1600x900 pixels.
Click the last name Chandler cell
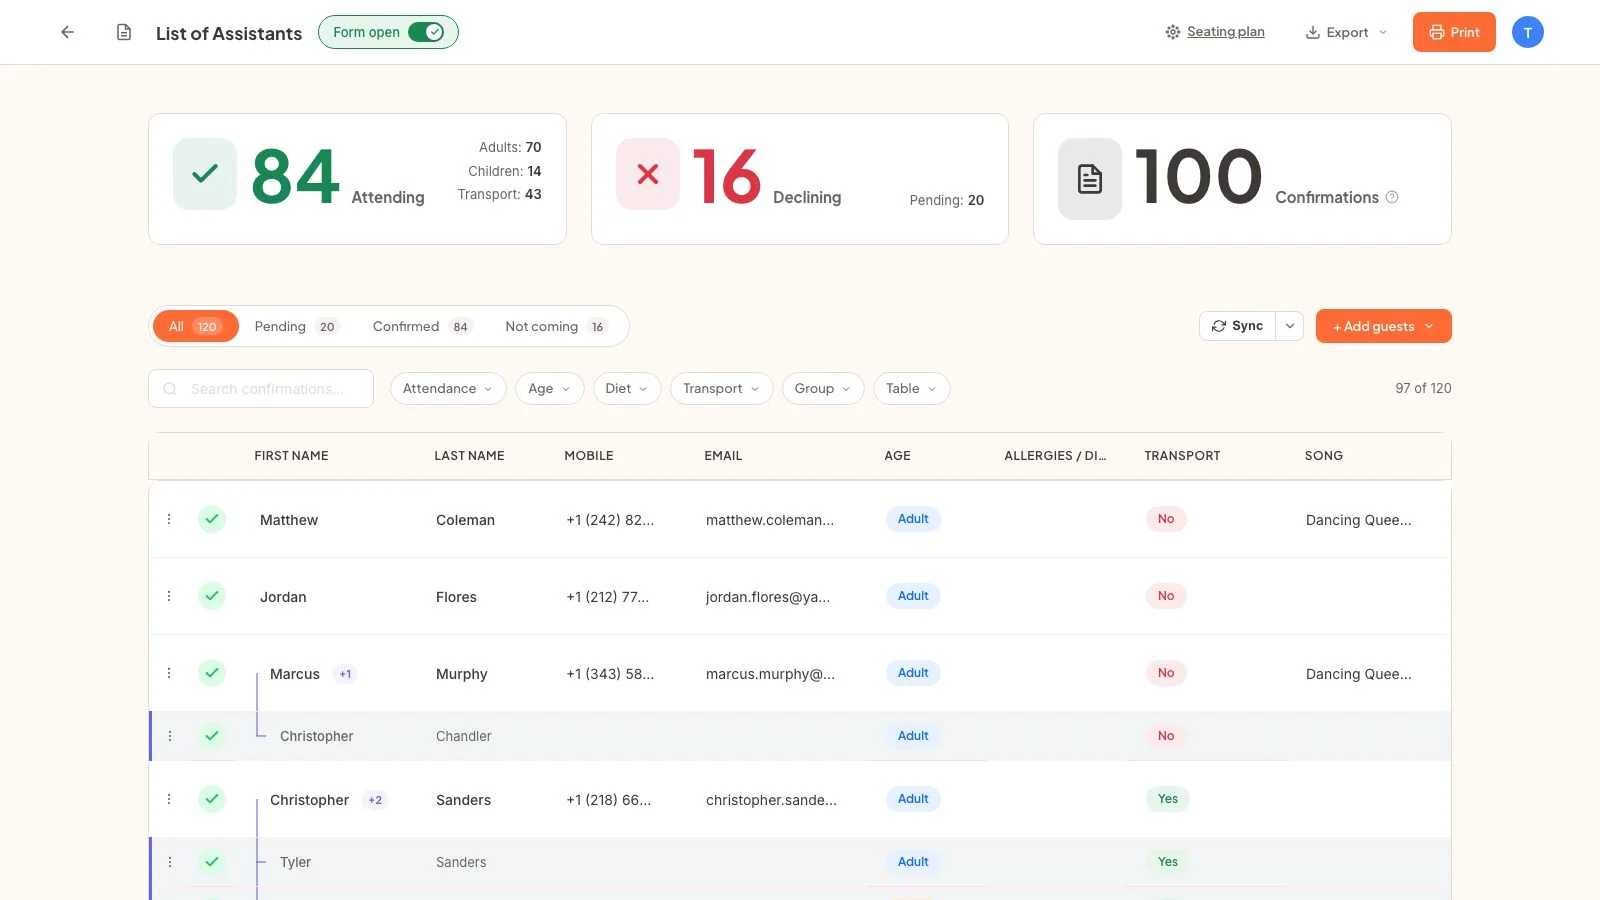(x=464, y=736)
